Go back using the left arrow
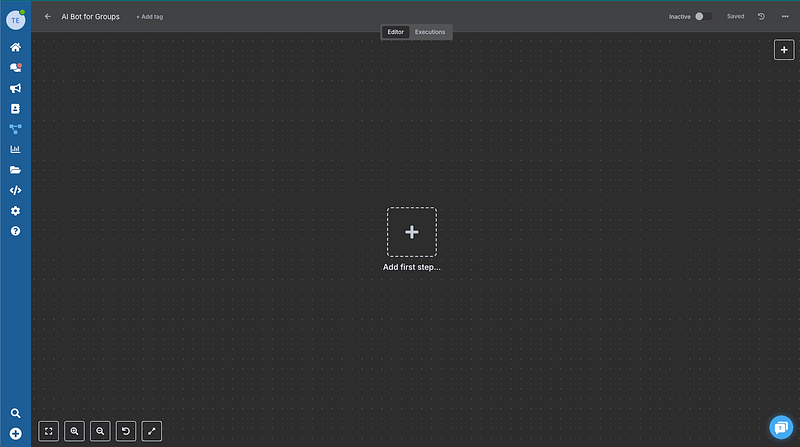The width and height of the screenshot is (800, 447). coord(48,16)
